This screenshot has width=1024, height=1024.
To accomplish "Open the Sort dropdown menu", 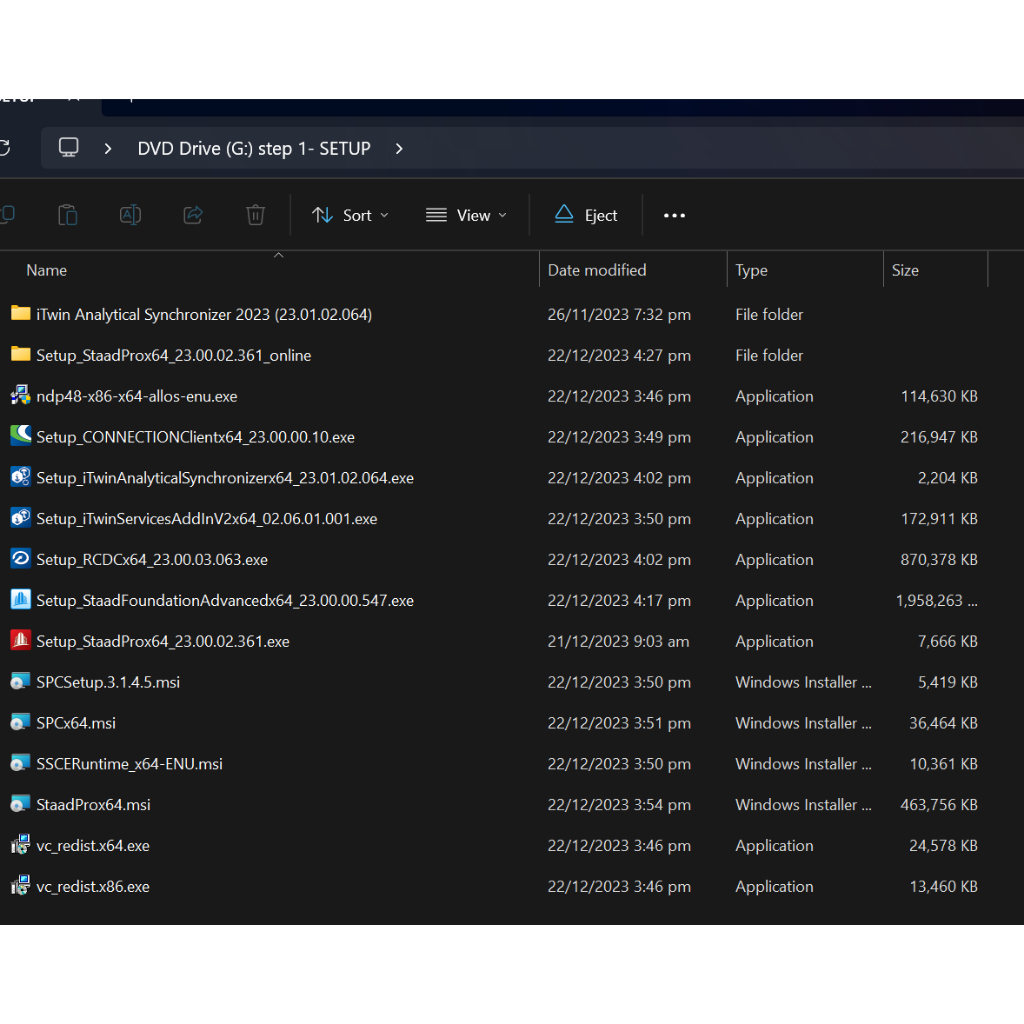I will pos(350,215).
